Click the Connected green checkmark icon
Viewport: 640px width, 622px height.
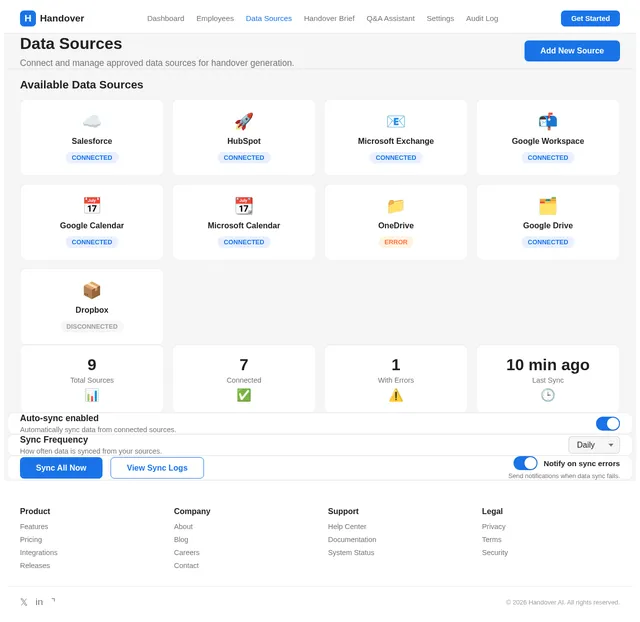(244, 395)
